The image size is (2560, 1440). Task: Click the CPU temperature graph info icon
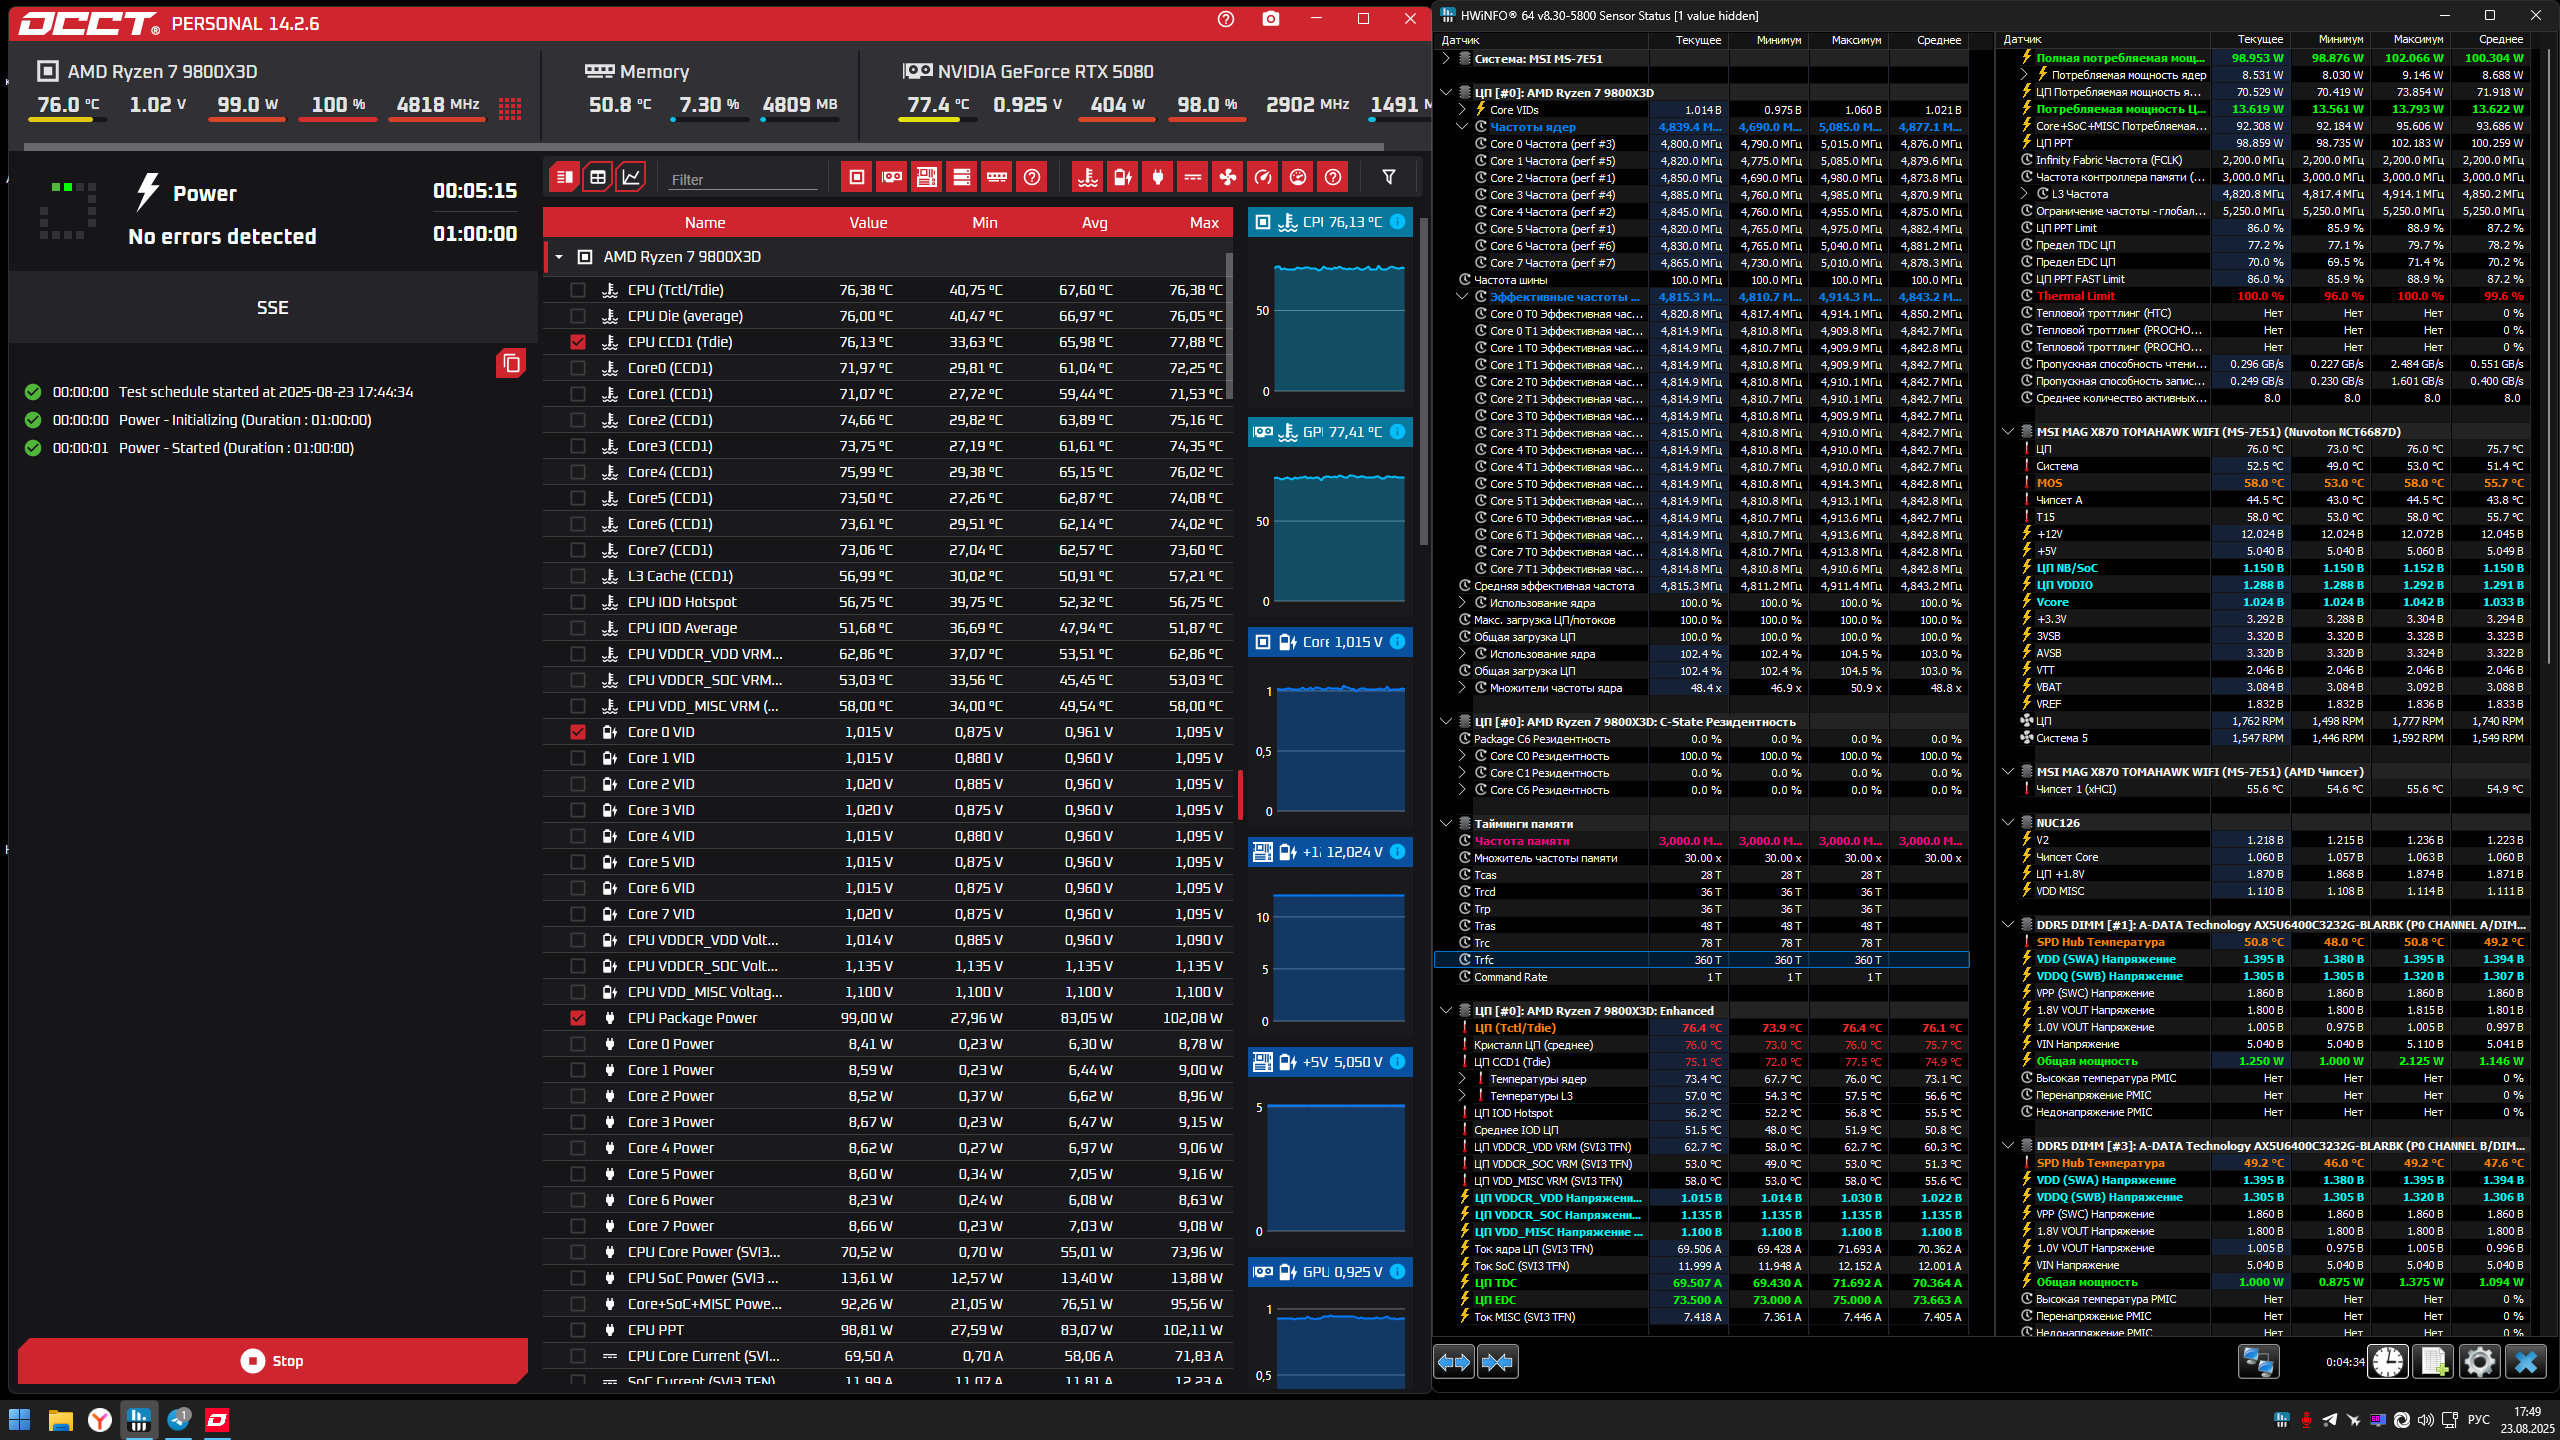point(1397,222)
